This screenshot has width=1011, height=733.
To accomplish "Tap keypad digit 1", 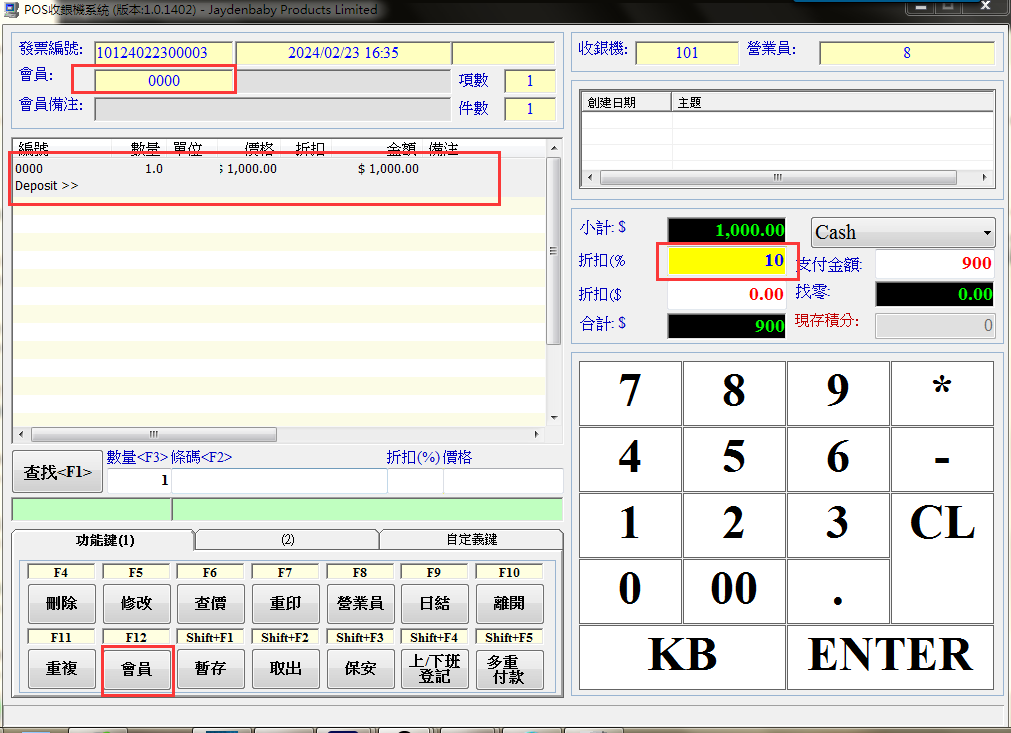I will pos(630,525).
